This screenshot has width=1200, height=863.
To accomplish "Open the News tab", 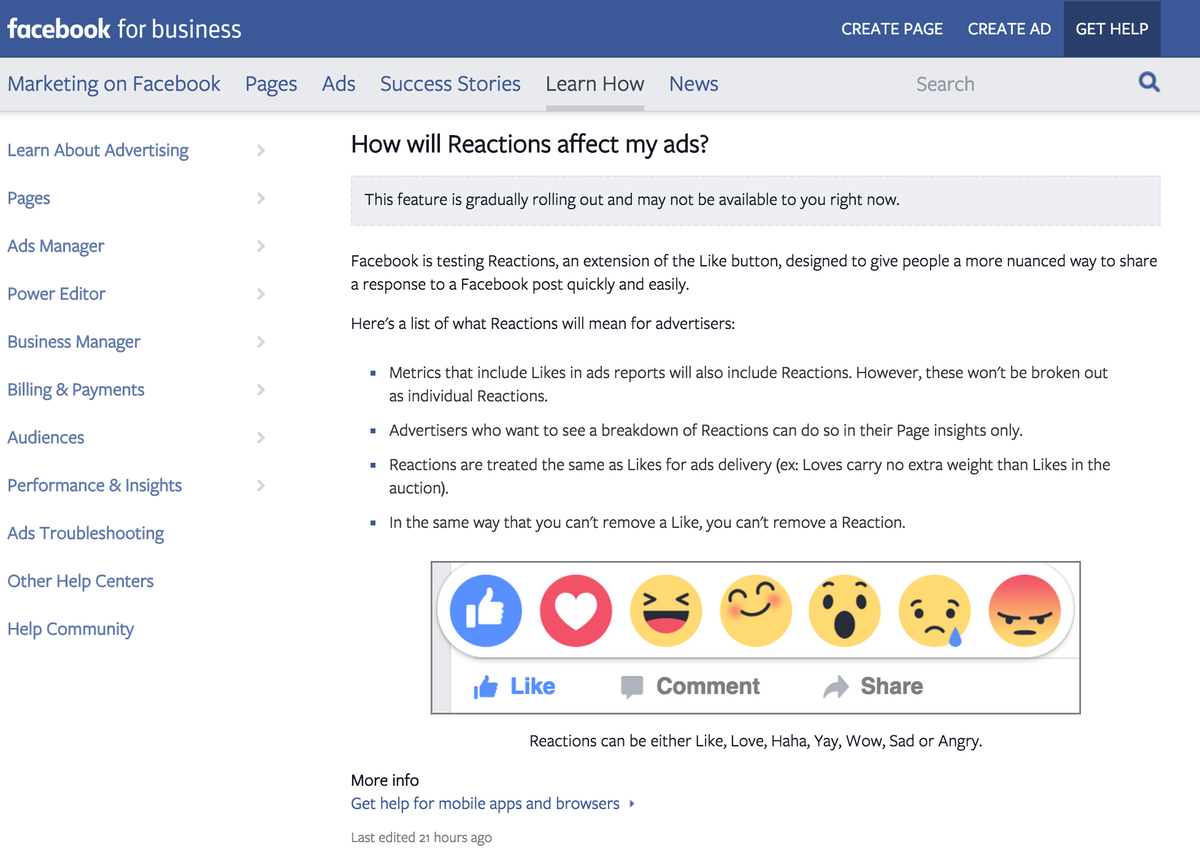I will pos(694,84).
